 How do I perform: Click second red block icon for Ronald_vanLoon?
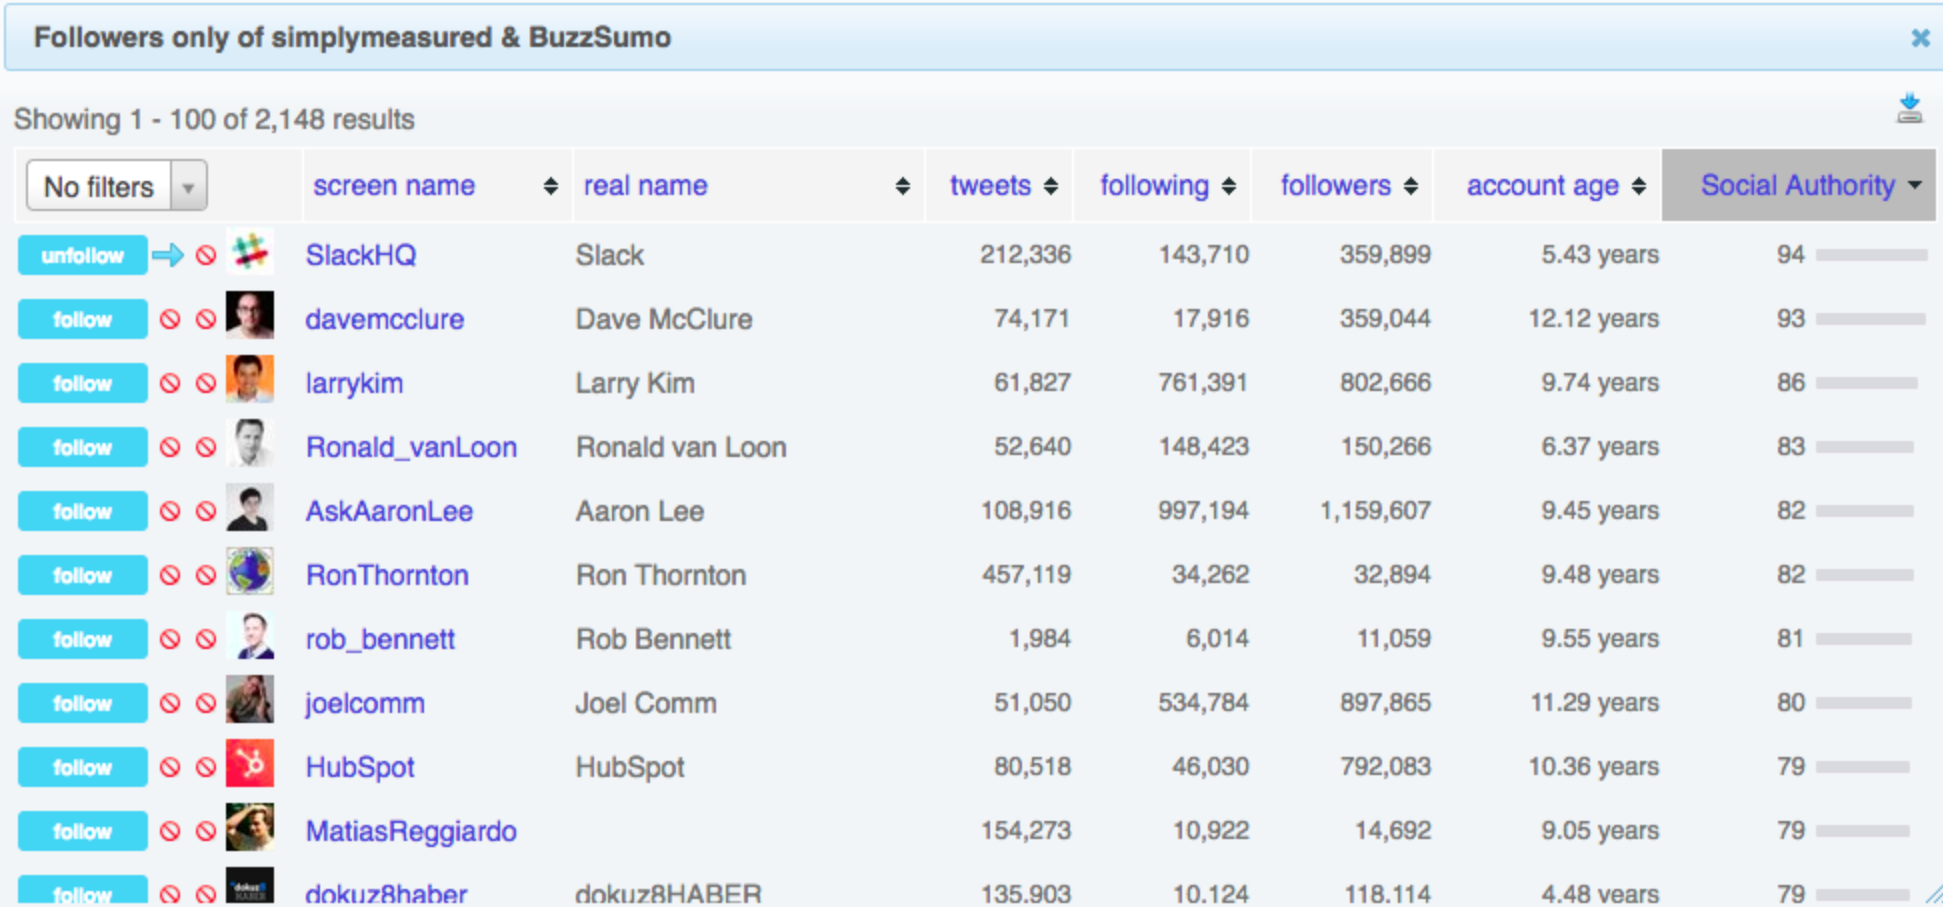click(206, 447)
